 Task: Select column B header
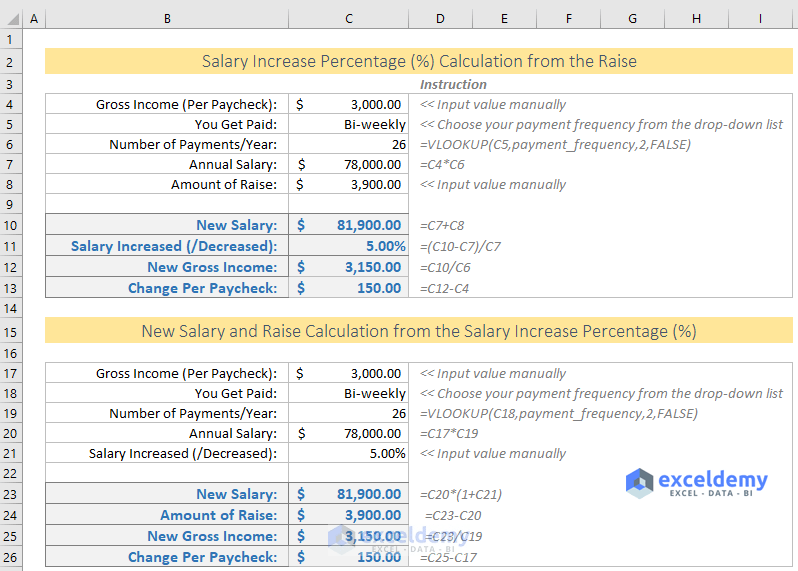pyautogui.click(x=167, y=19)
